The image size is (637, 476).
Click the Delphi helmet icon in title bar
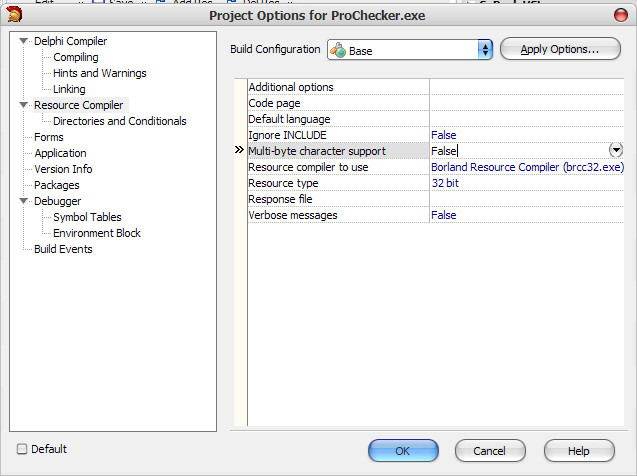click(14, 15)
